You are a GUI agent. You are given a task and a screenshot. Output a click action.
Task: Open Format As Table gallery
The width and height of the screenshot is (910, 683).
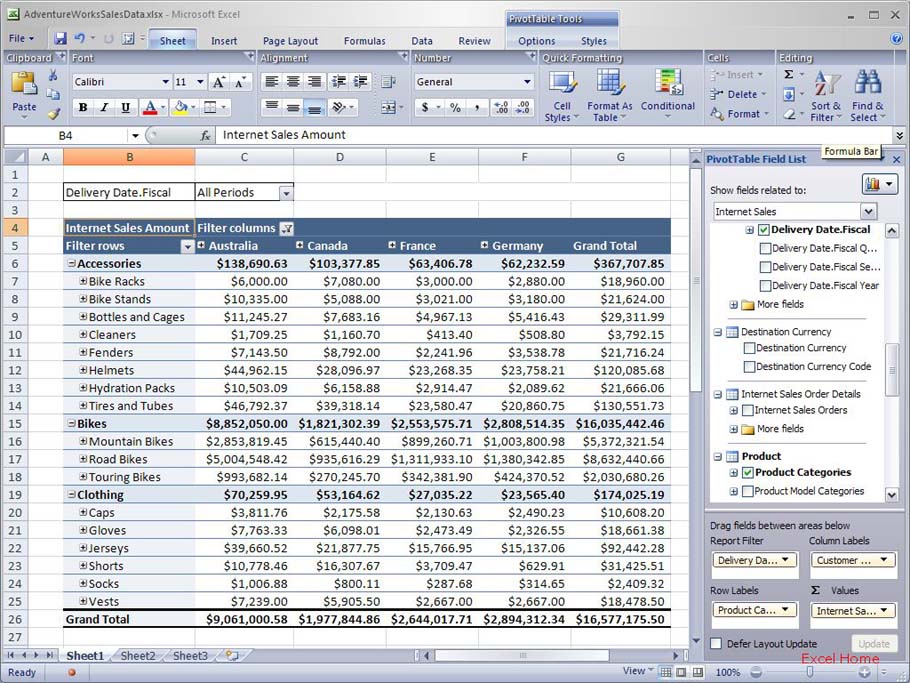(x=609, y=96)
